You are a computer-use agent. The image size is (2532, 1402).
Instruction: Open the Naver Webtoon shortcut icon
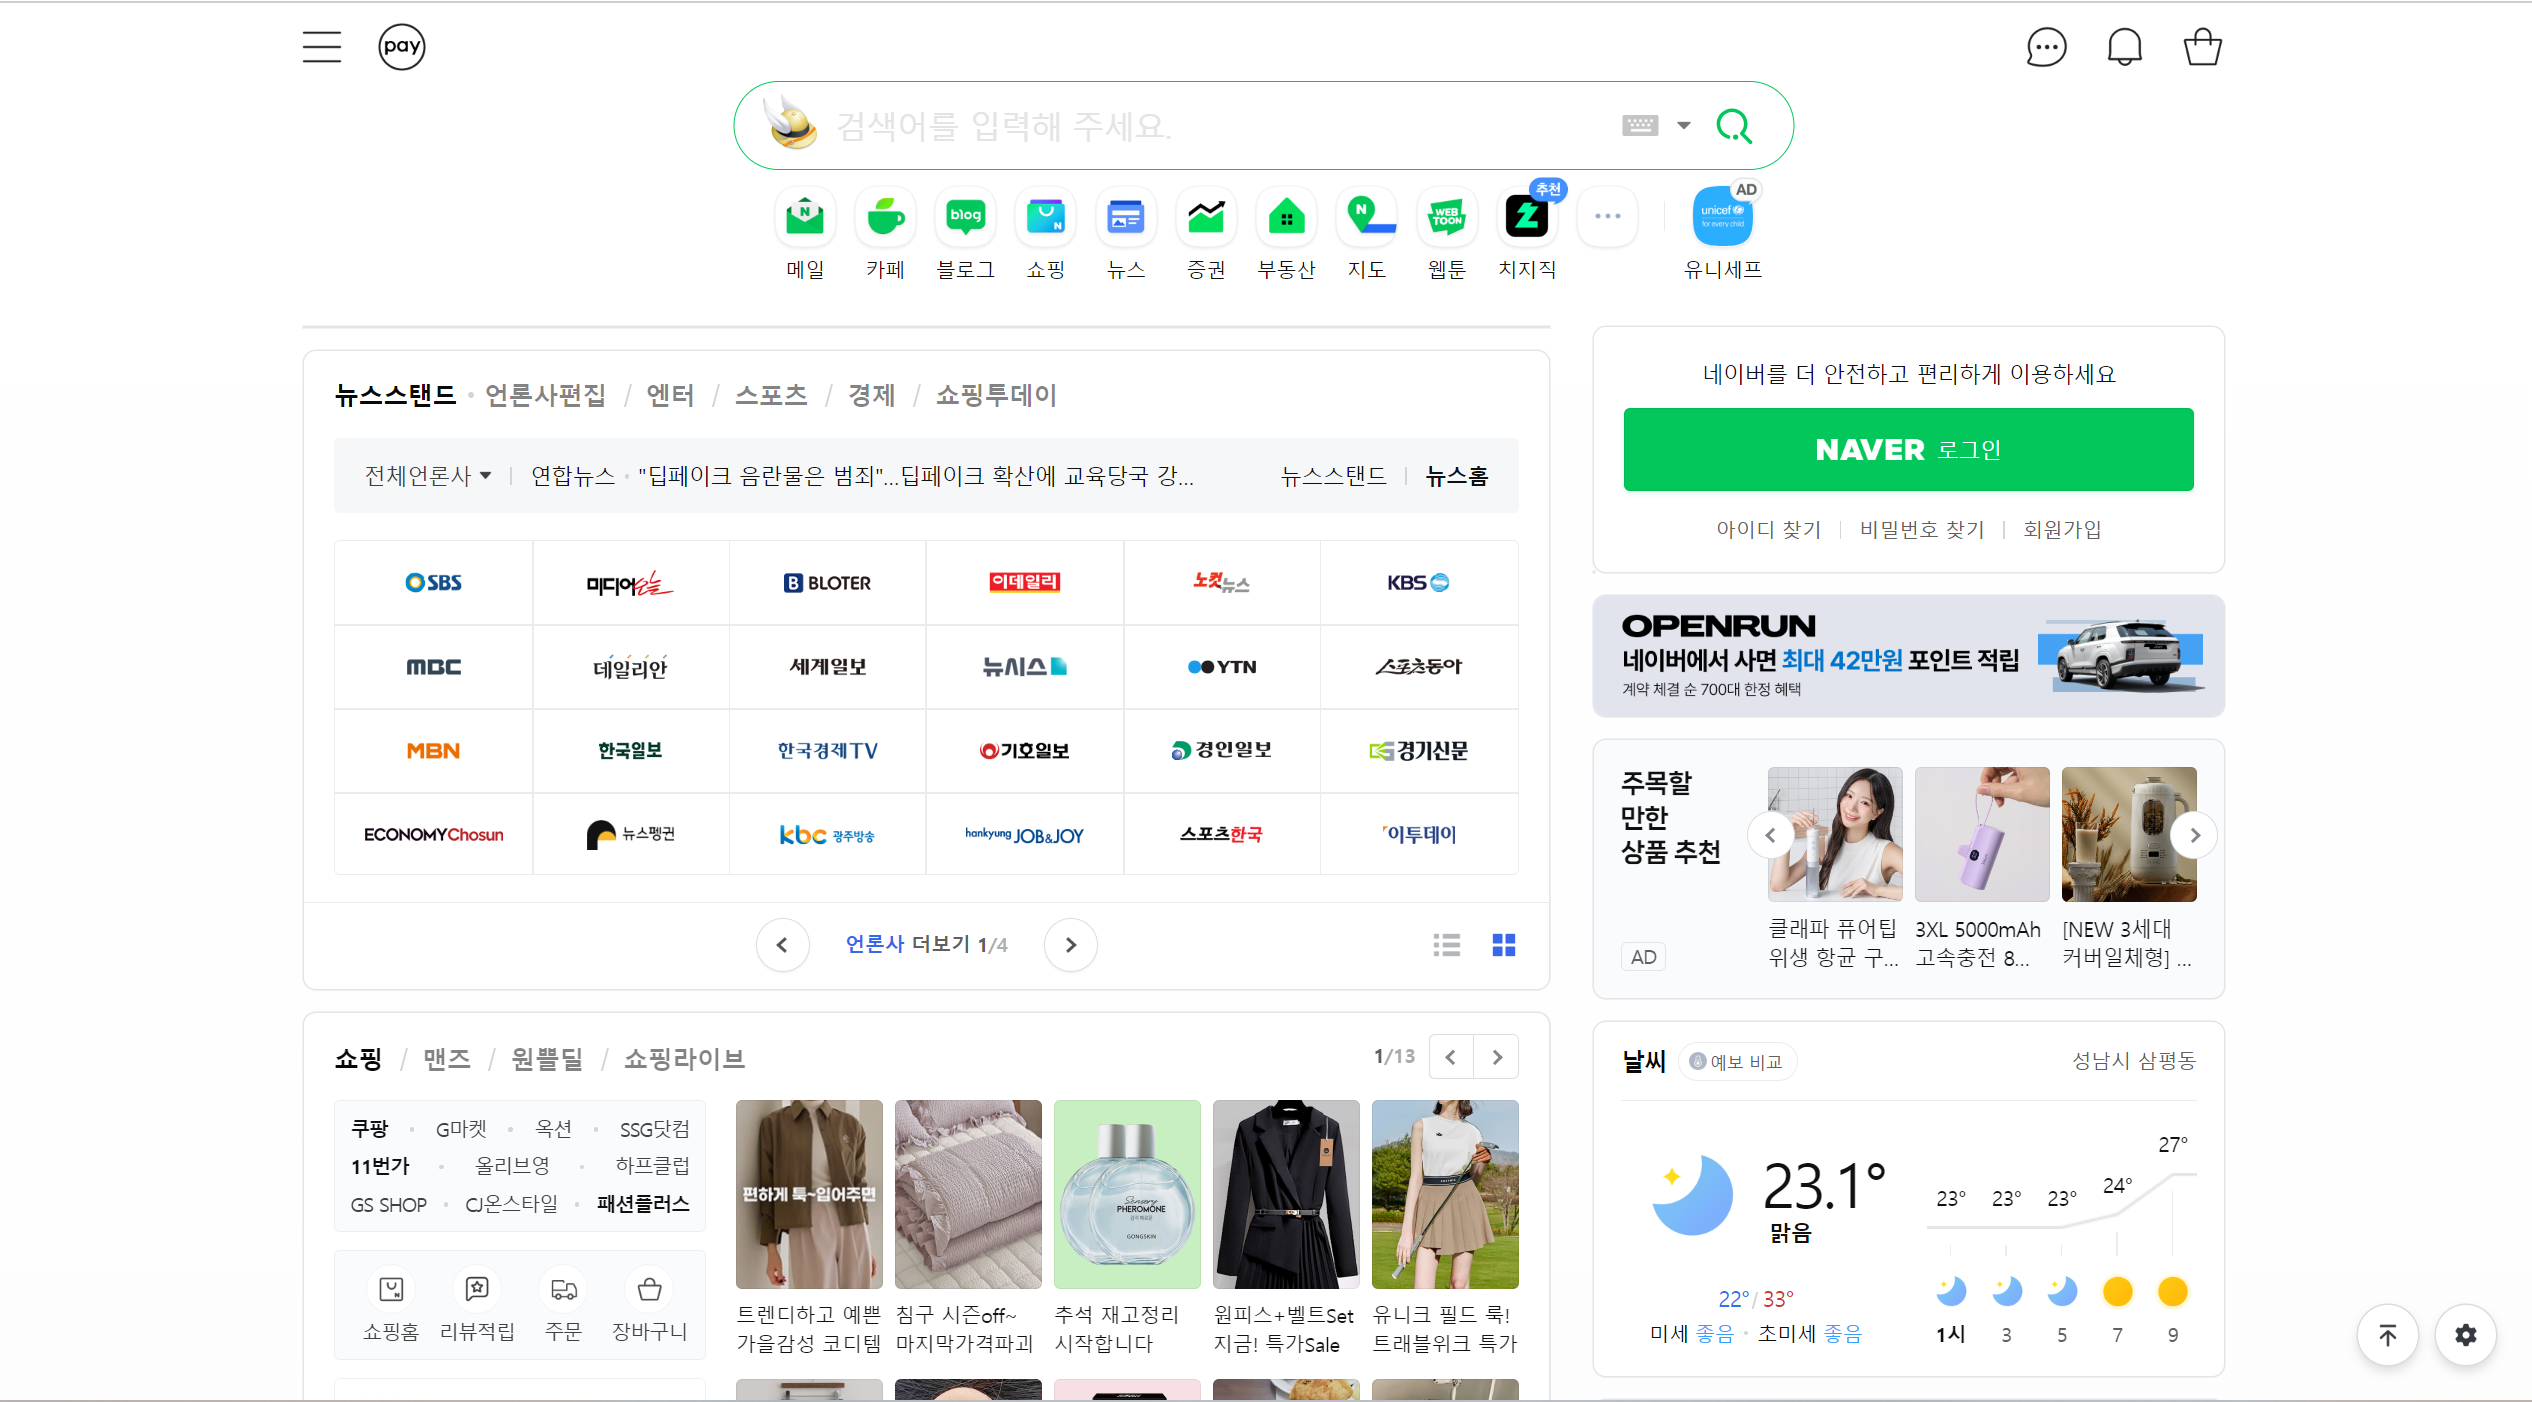1446,216
